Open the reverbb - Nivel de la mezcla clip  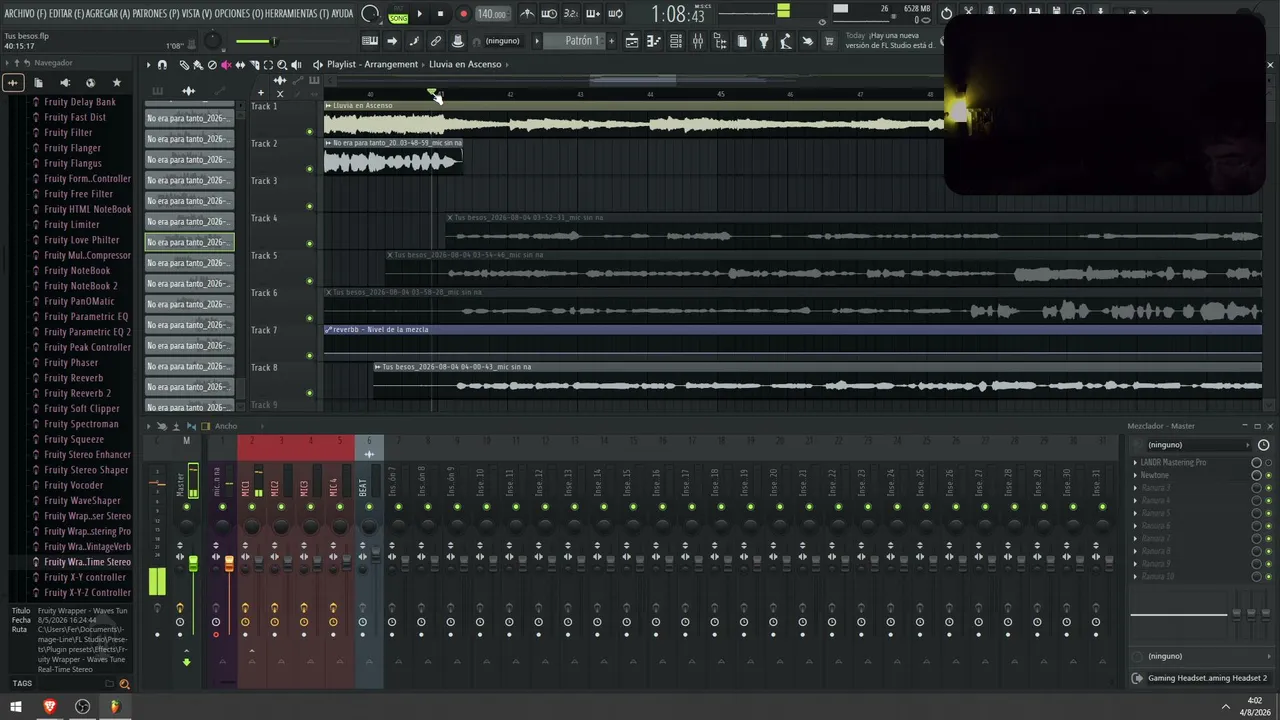click(x=793, y=330)
